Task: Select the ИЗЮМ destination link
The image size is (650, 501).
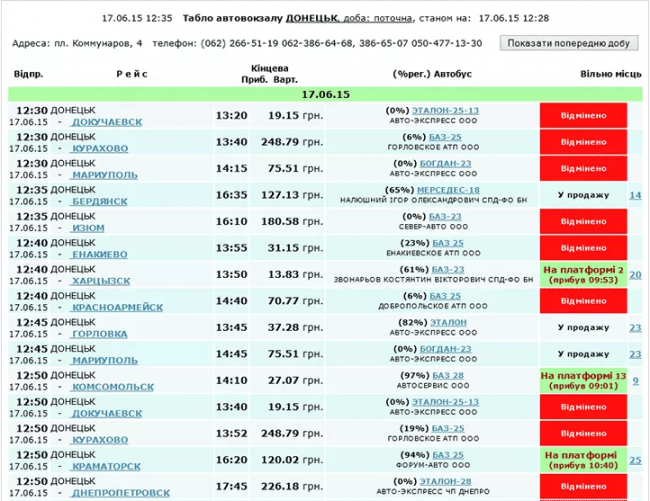Action: pyautogui.click(x=88, y=227)
